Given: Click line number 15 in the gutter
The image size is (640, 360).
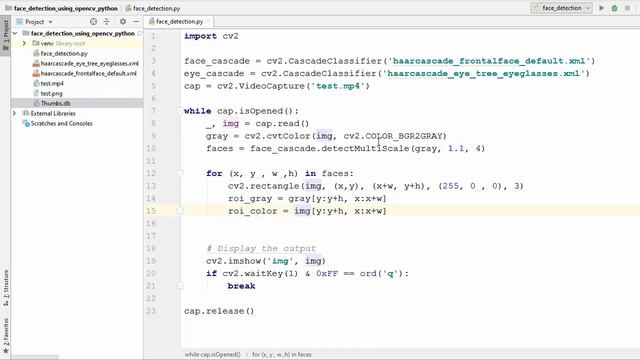Looking at the screenshot, I should coord(151,211).
